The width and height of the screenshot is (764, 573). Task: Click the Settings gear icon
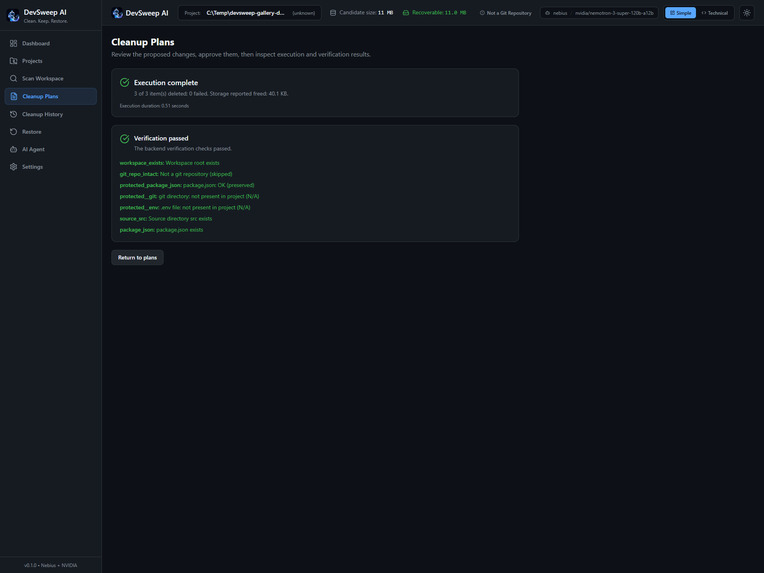coord(13,167)
